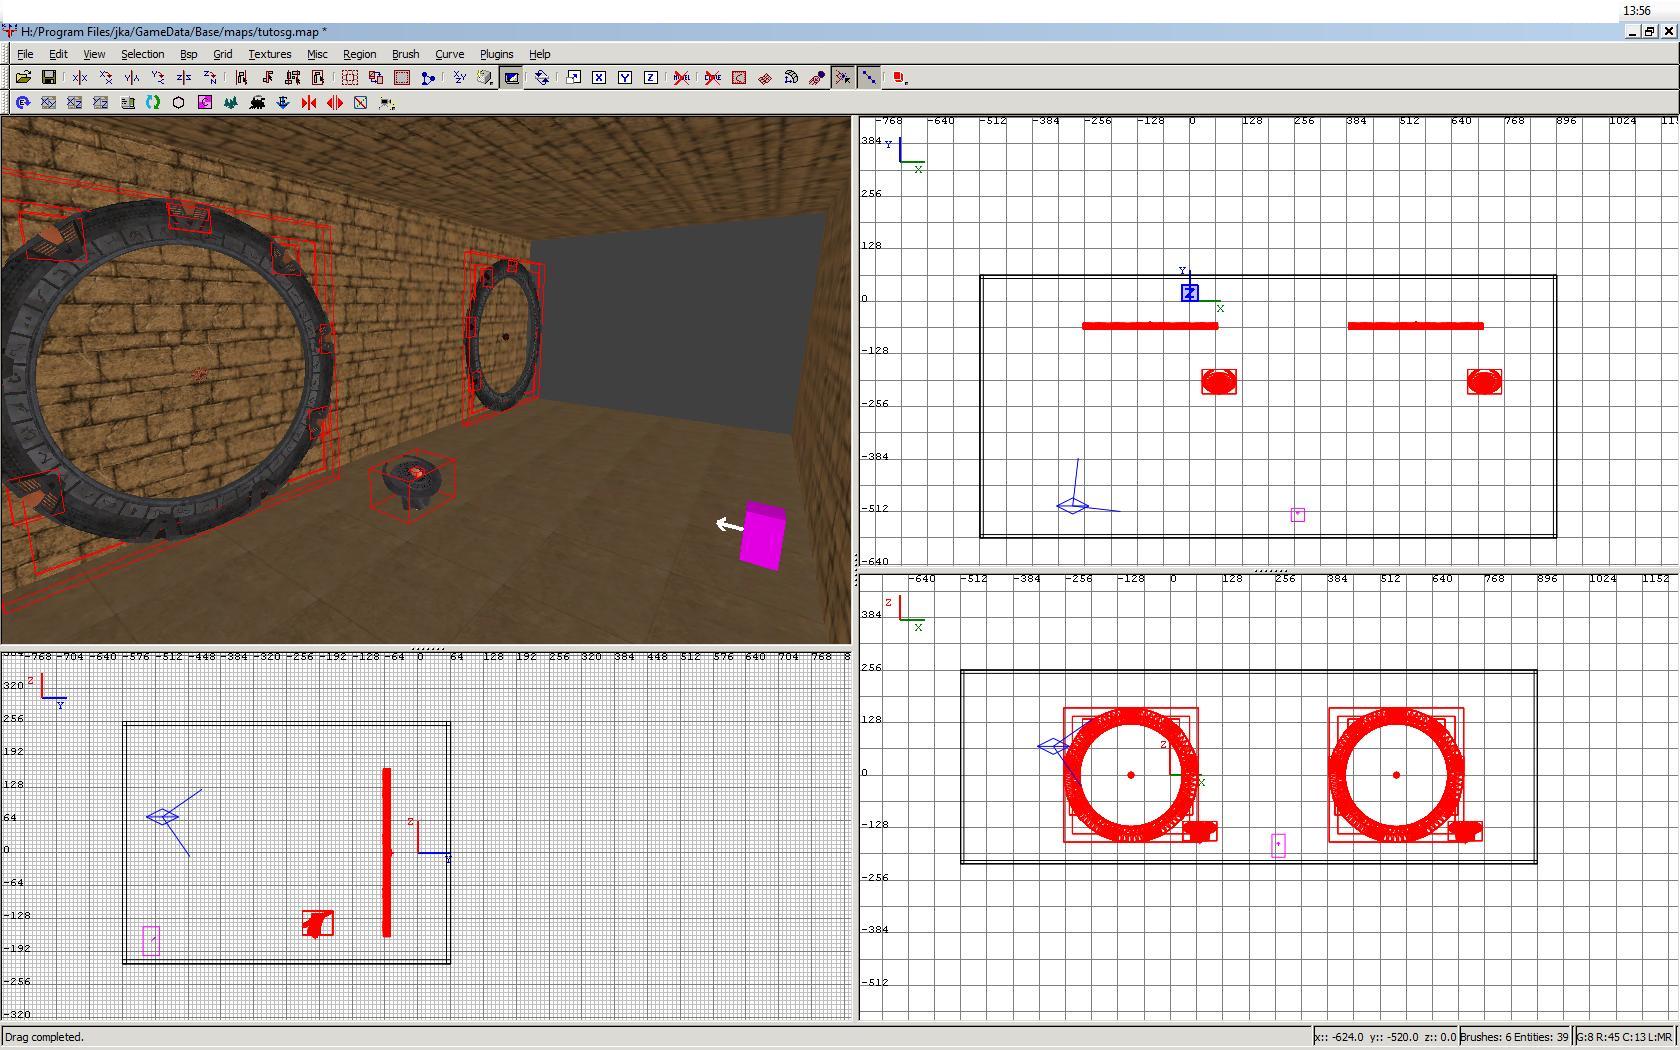Image resolution: width=1680 pixels, height=1050 pixels.
Task: Open the Plugins menu
Action: pos(496,54)
